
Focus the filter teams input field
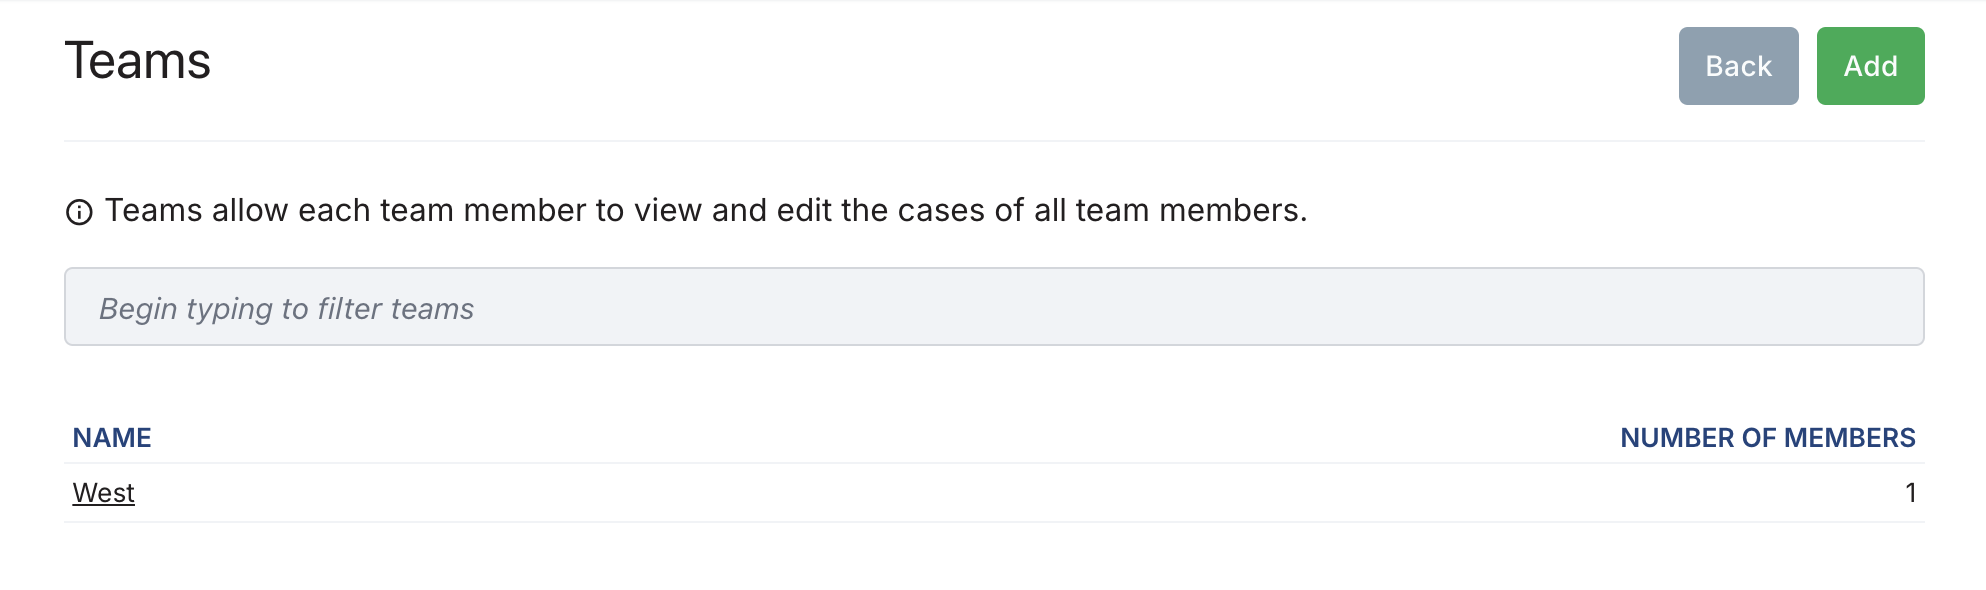tap(994, 307)
